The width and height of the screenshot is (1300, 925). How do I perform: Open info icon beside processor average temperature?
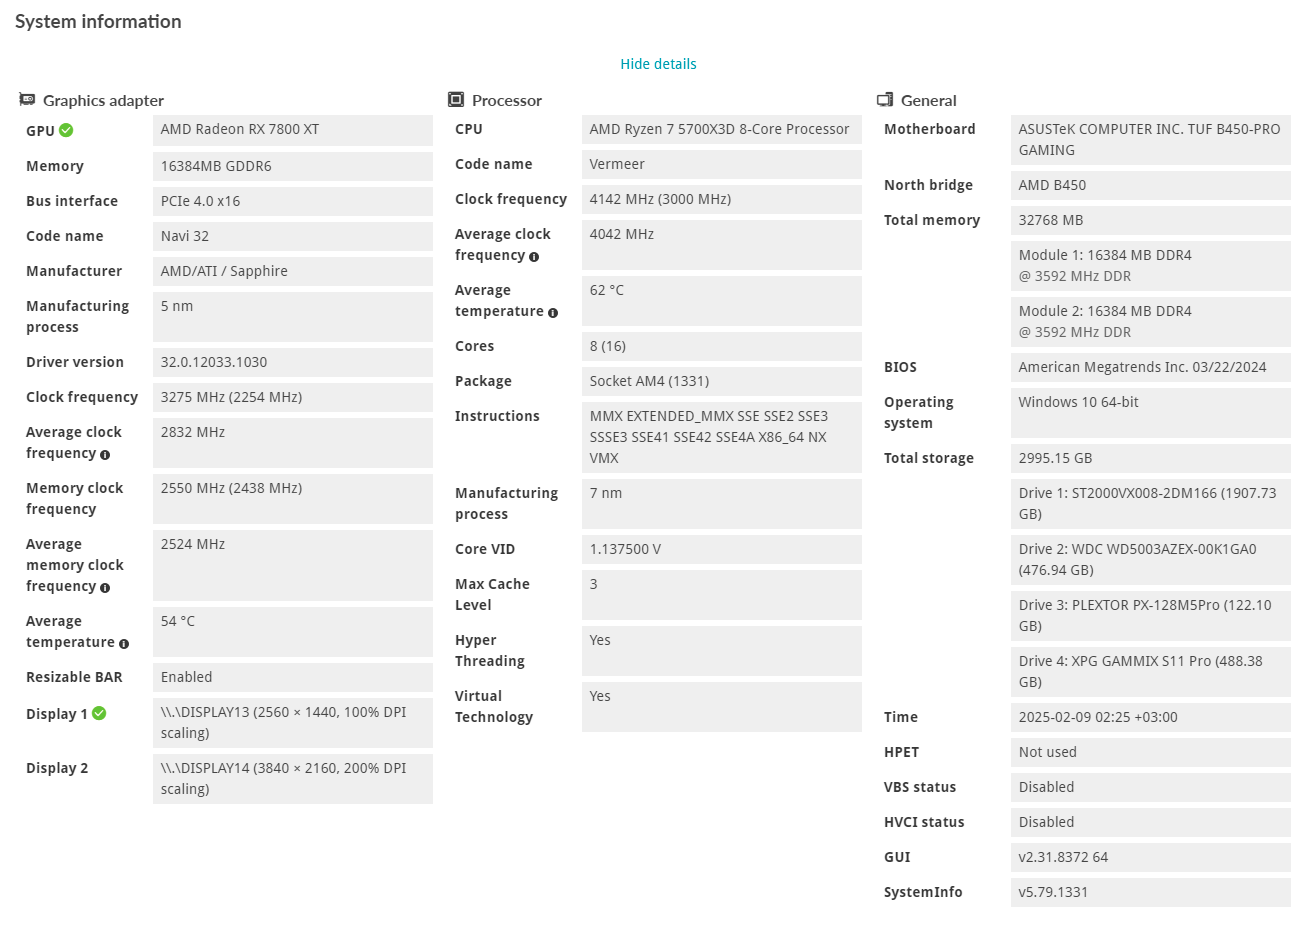553,313
